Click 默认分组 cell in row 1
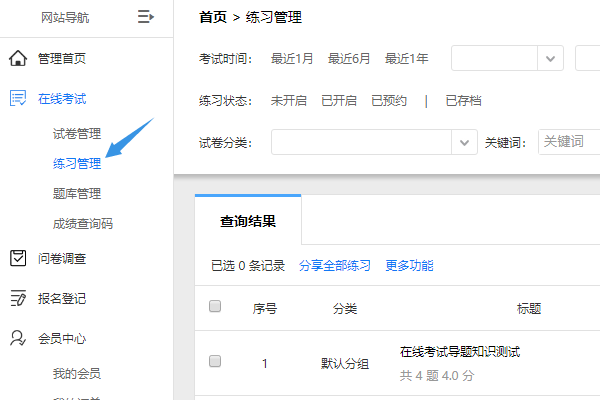The height and width of the screenshot is (400, 600). pyautogui.click(x=345, y=363)
